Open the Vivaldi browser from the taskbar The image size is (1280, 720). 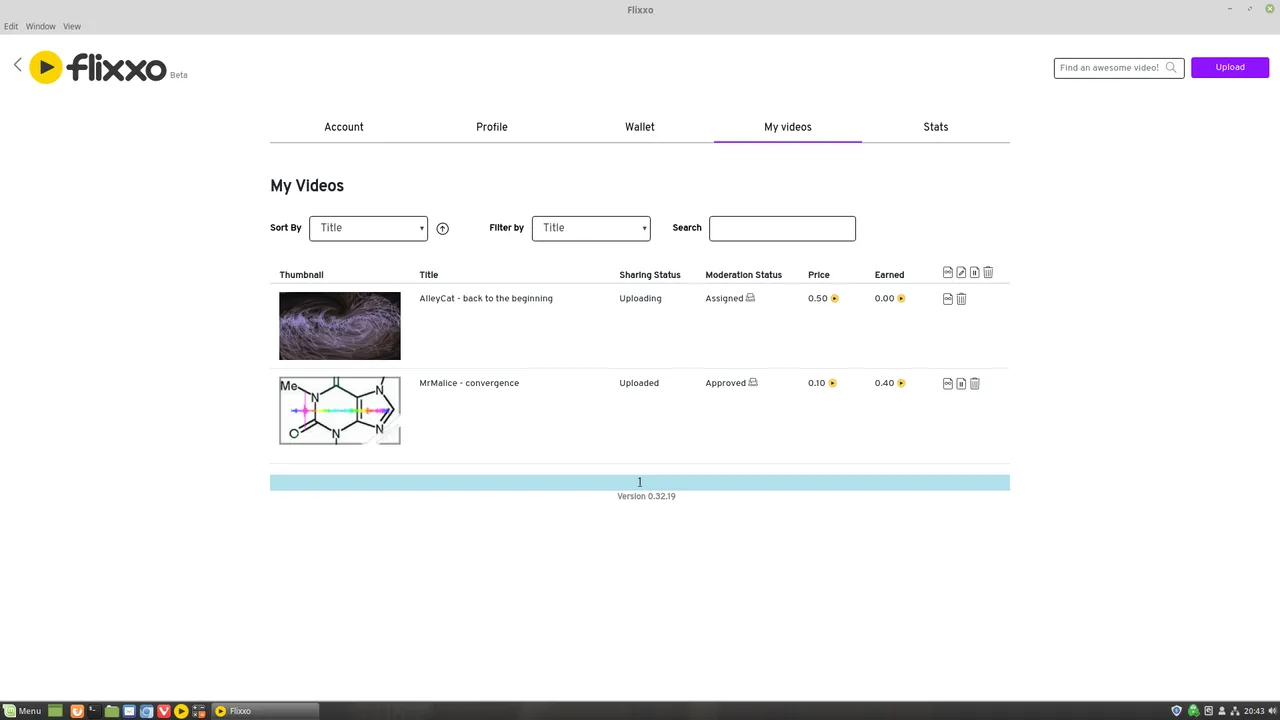164,711
